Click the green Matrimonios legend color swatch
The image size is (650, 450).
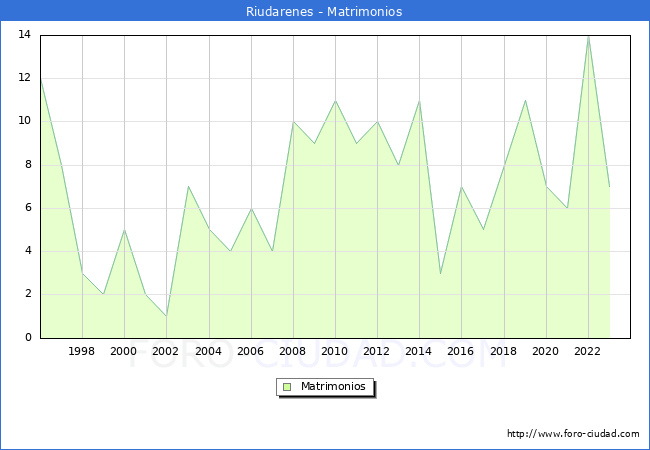pyautogui.click(x=287, y=386)
